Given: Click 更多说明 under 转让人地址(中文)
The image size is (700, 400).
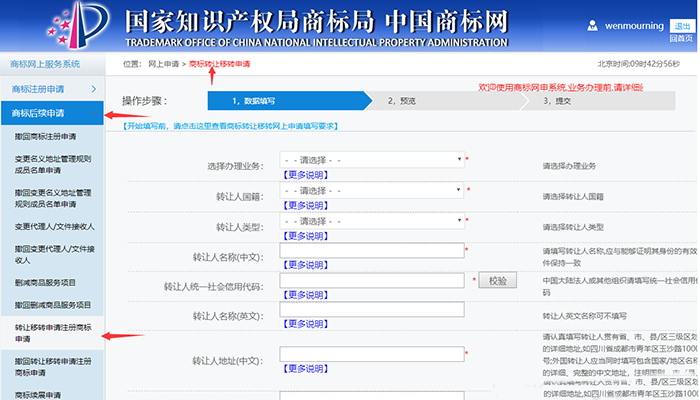Looking at the screenshot, I should pyautogui.click(x=306, y=369).
